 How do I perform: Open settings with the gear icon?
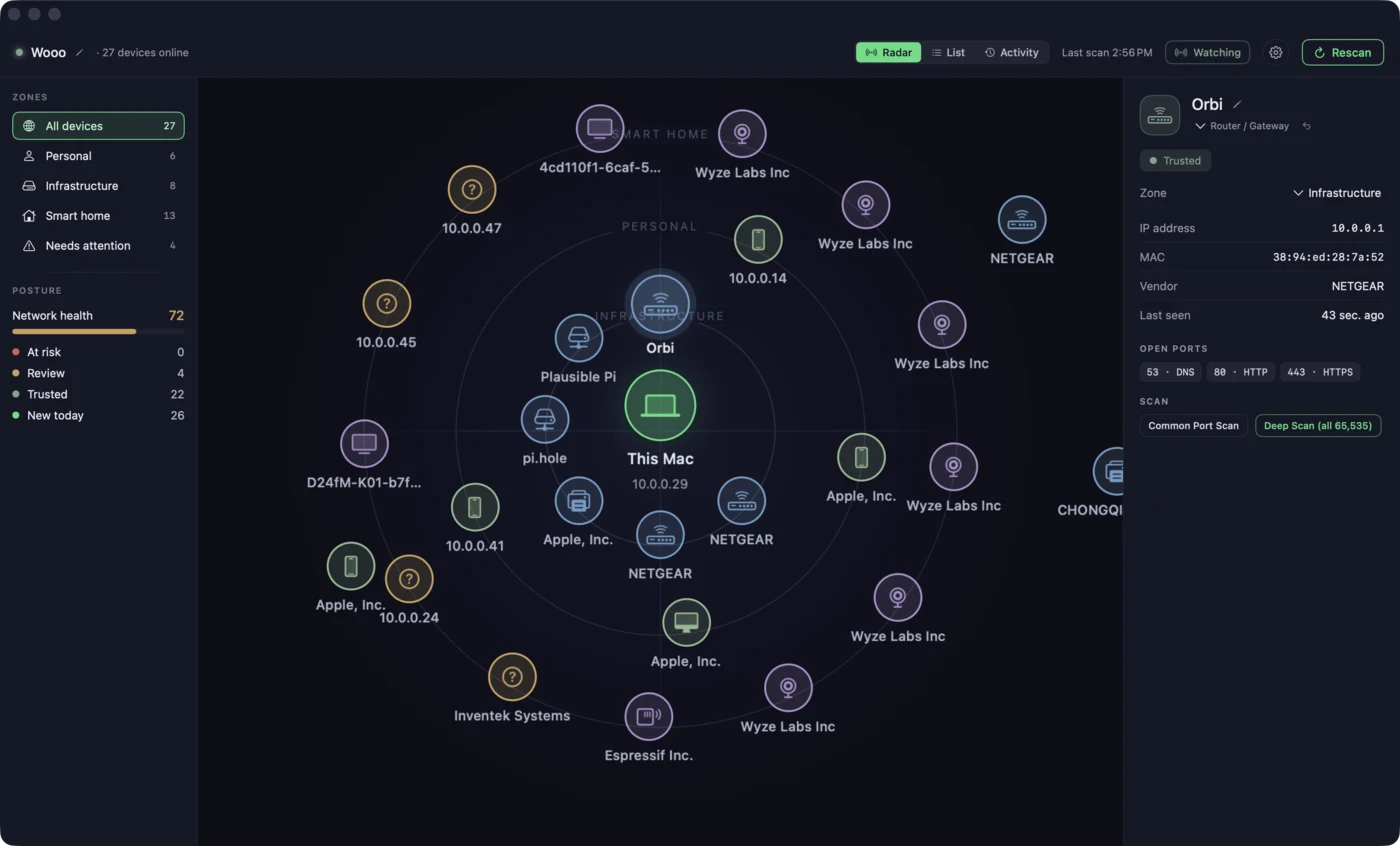click(x=1276, y=52)
